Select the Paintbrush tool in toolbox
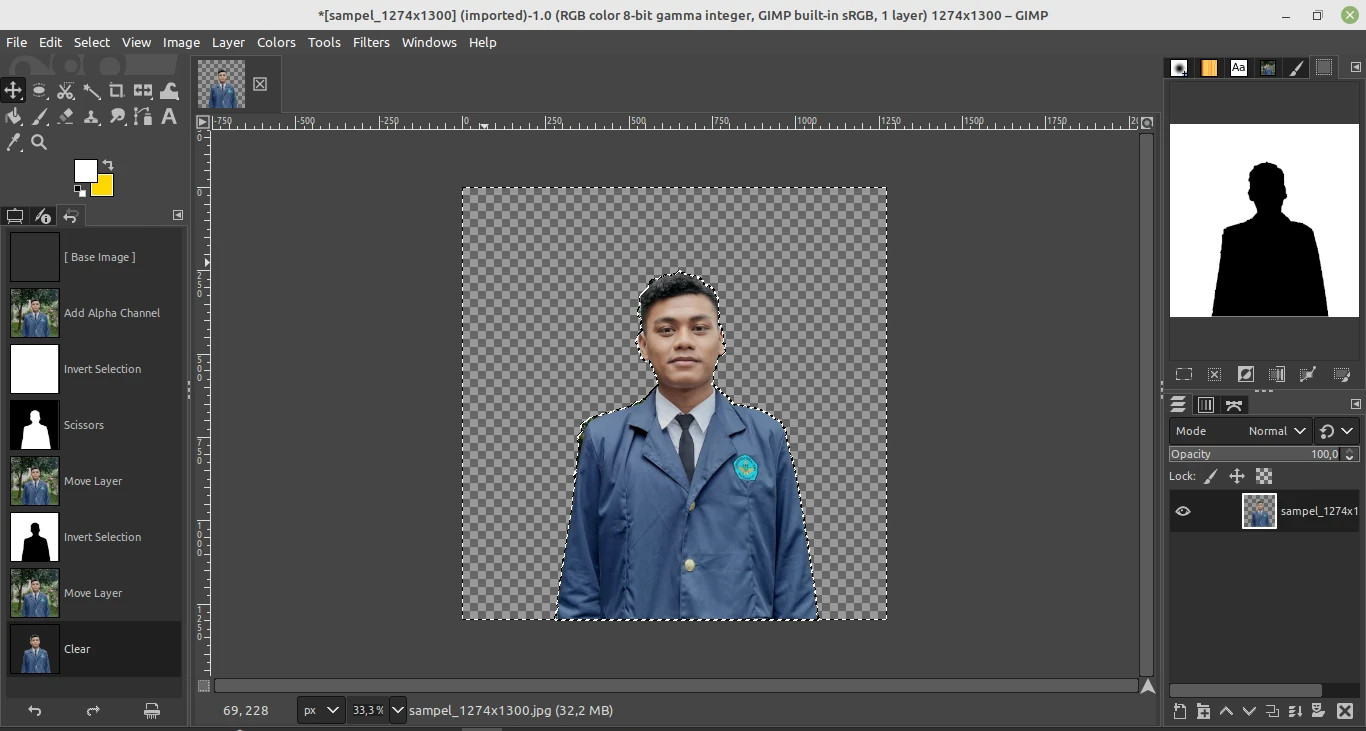This screenshot has height=731, width=1366. pyautogui.click(x=39, y=117)
